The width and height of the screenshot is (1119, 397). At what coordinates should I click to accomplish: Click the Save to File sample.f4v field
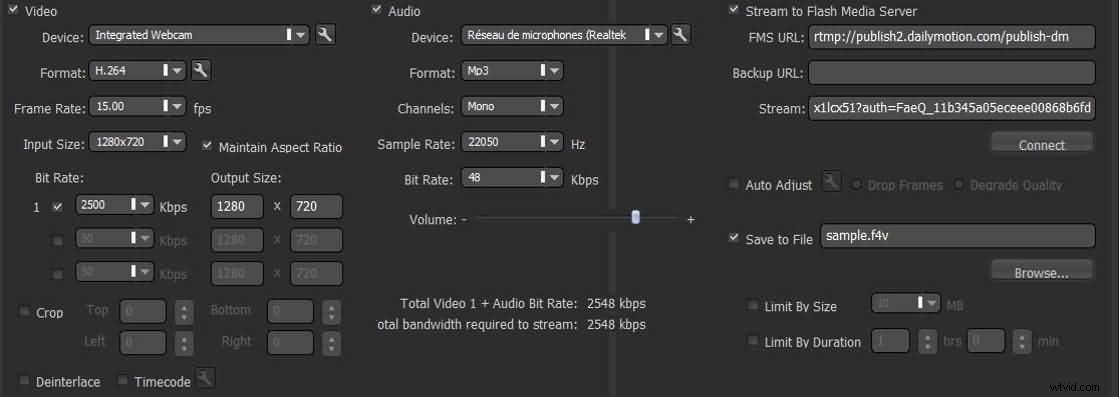958,236
